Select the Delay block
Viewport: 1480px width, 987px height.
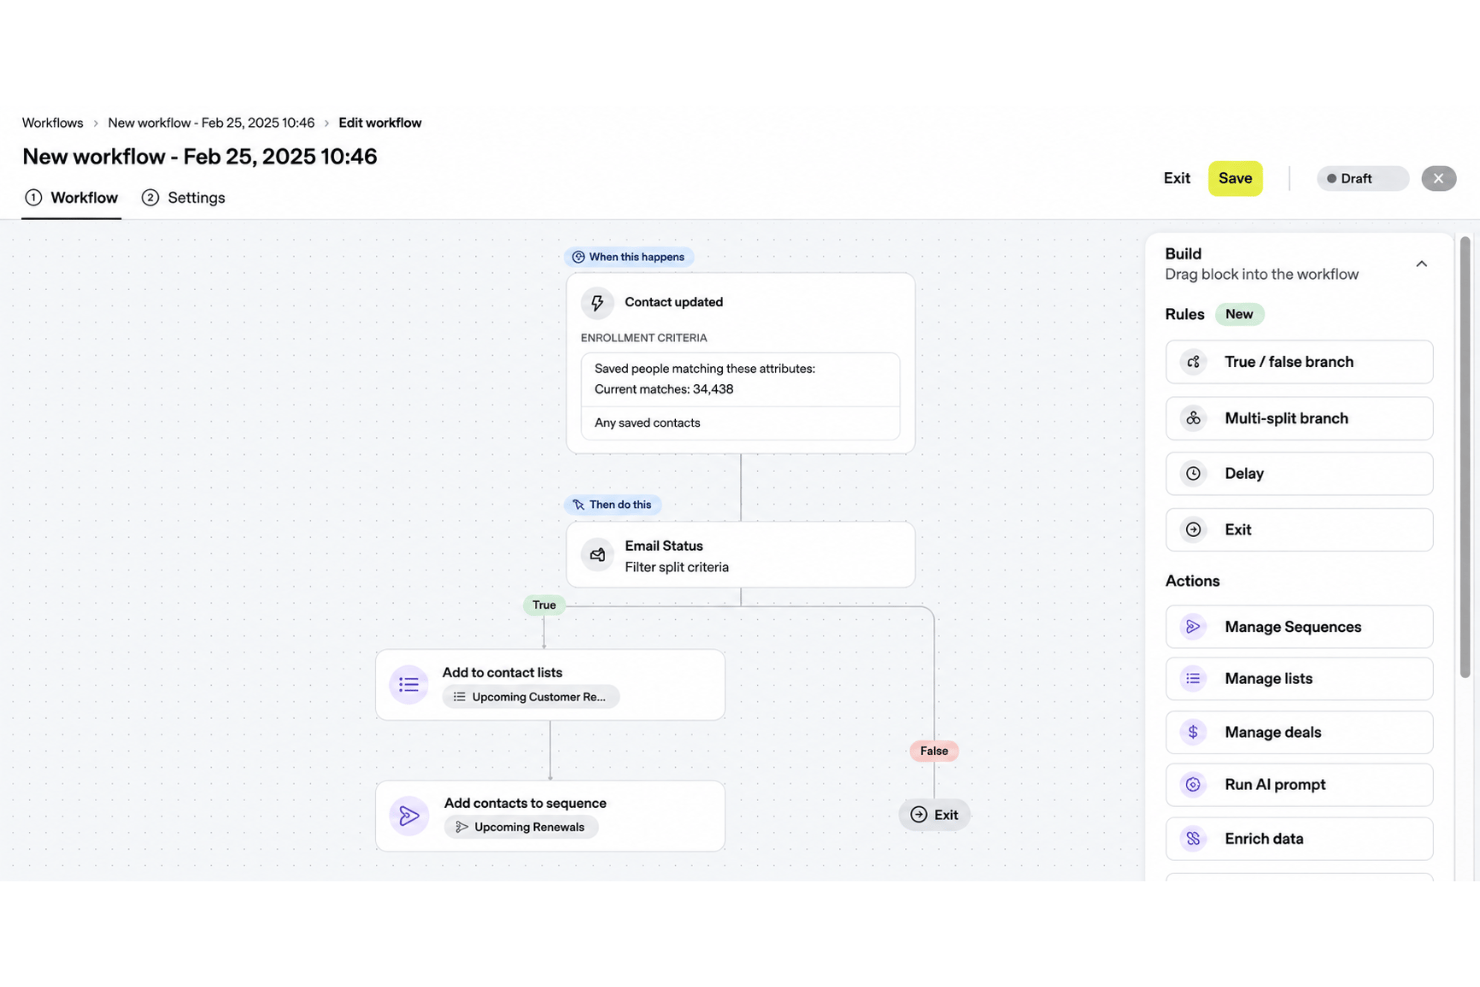pyautogui.click(x=1299, y=474)
